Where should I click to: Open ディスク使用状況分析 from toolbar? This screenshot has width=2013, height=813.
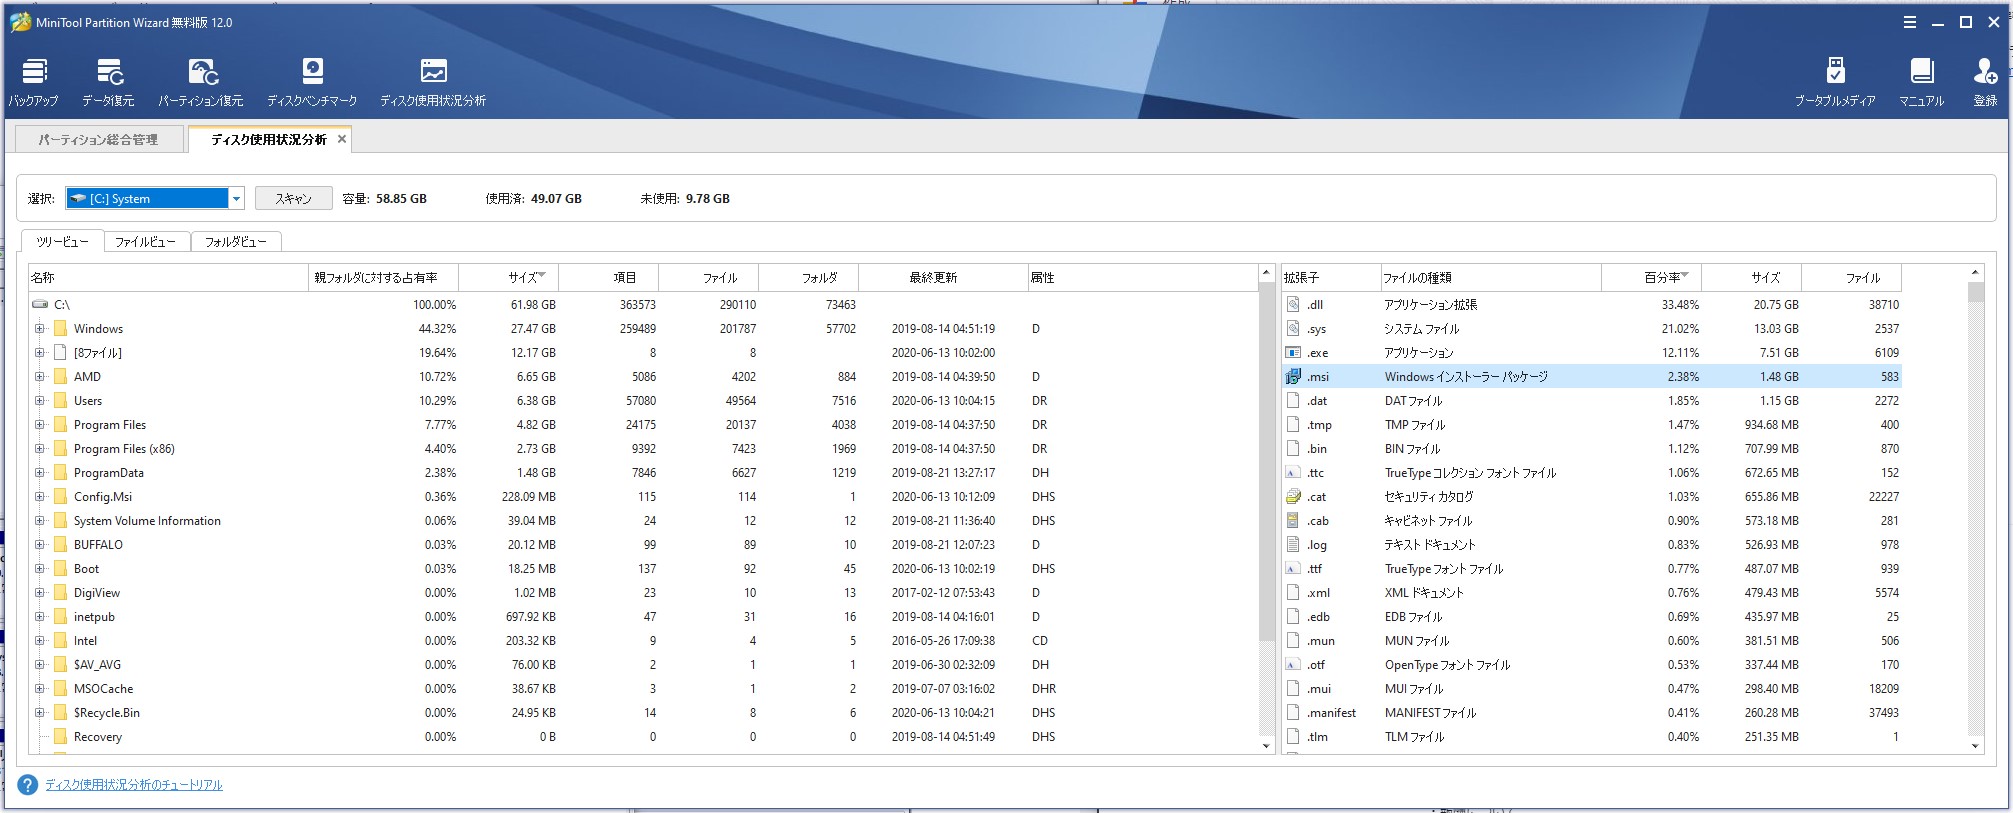pos(433,82)
